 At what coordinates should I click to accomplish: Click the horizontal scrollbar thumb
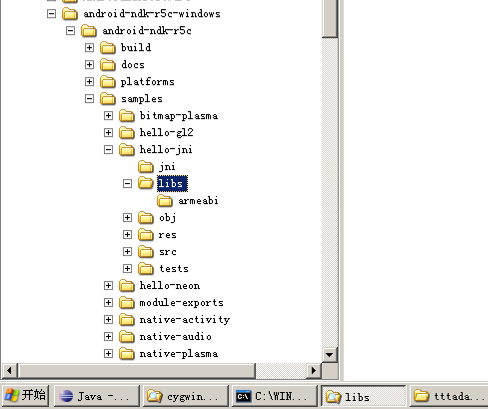pos(136,370)
